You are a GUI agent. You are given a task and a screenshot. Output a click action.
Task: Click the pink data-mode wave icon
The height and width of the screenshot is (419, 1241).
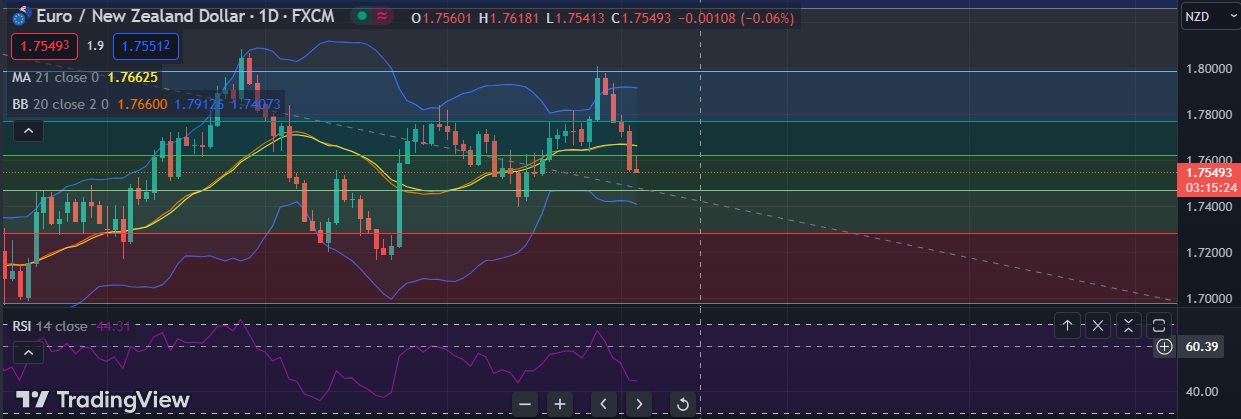[381, 17]
